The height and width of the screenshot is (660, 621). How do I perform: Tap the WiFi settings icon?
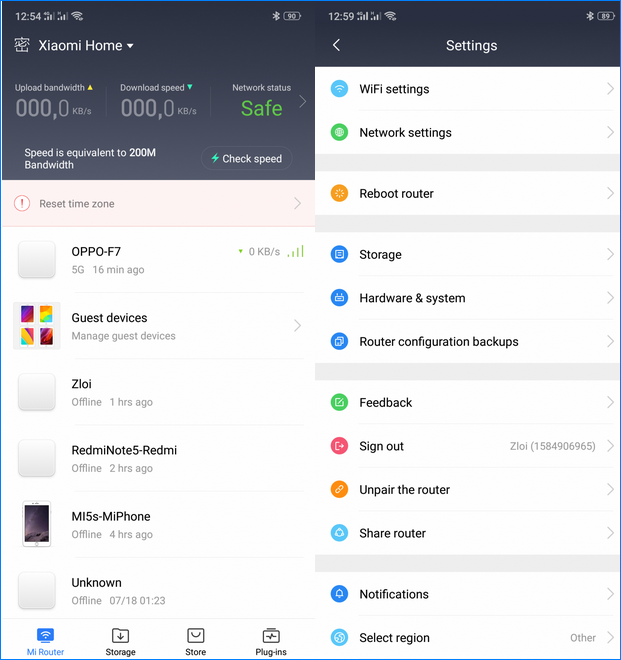[x=339, y=89]
